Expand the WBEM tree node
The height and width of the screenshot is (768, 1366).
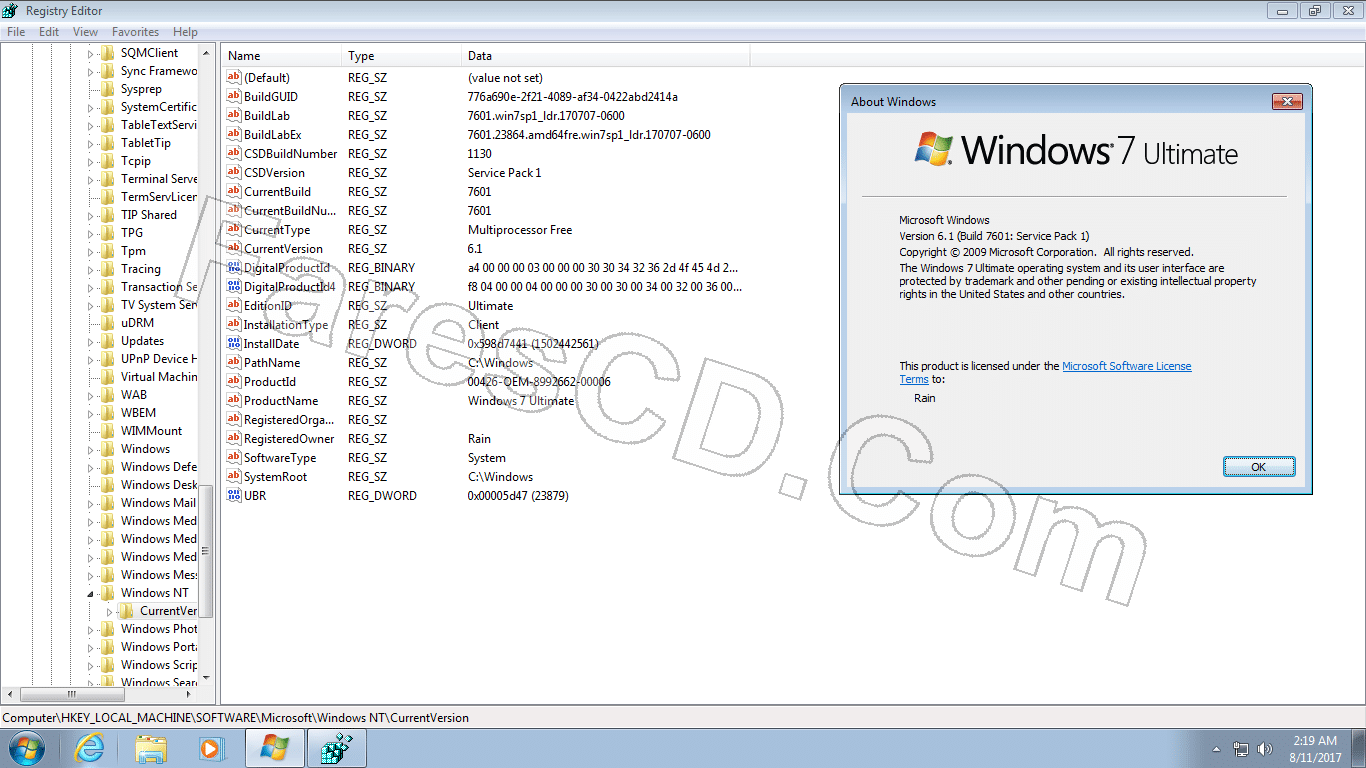click(90, 413)
